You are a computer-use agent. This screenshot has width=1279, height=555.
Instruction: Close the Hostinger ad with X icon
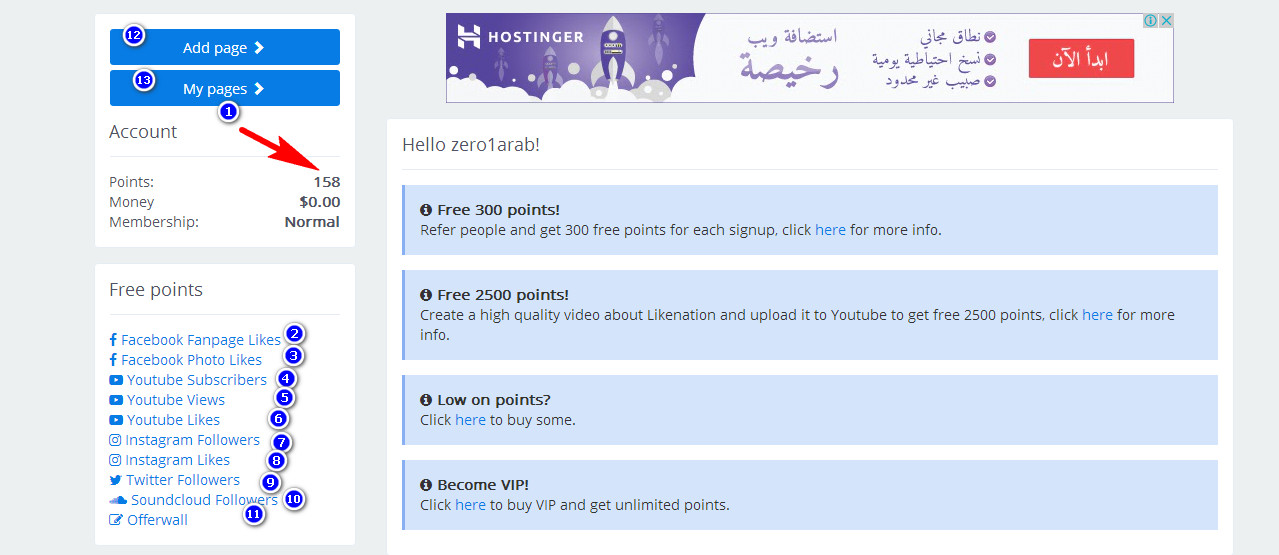pyautogui.click(x=1166, y=21)
